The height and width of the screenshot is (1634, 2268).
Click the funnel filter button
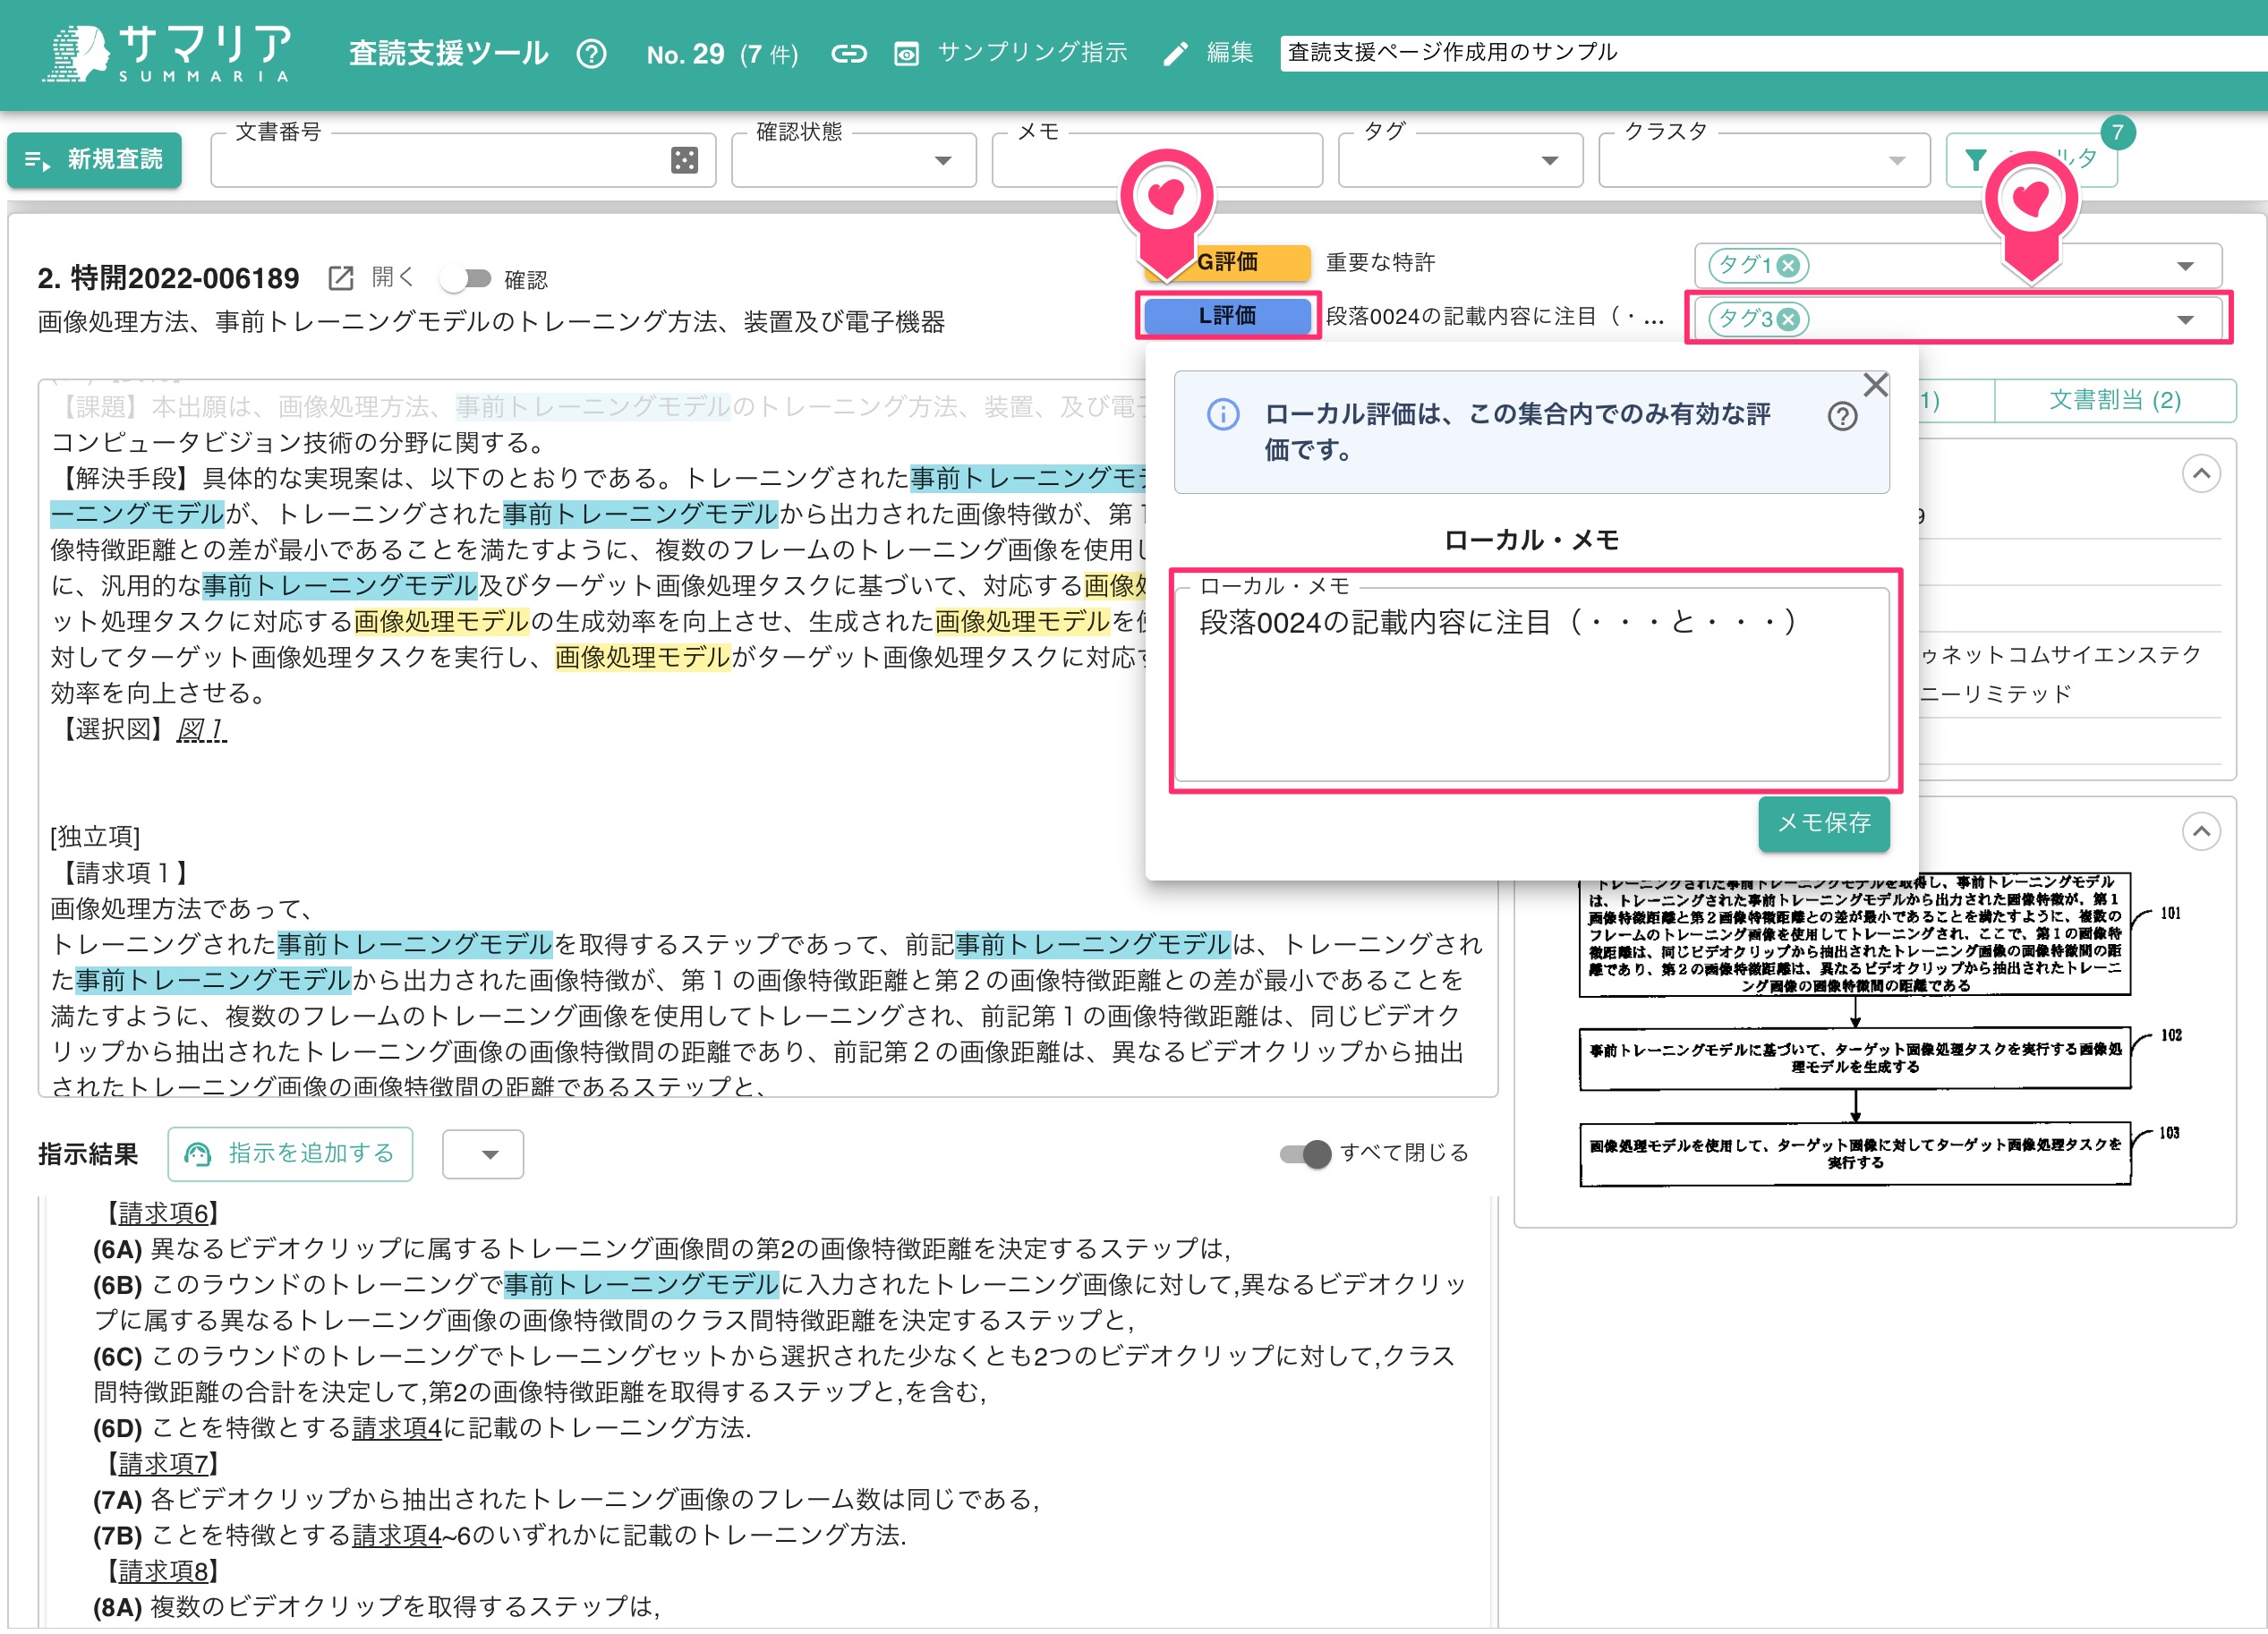pos(2031,160)
